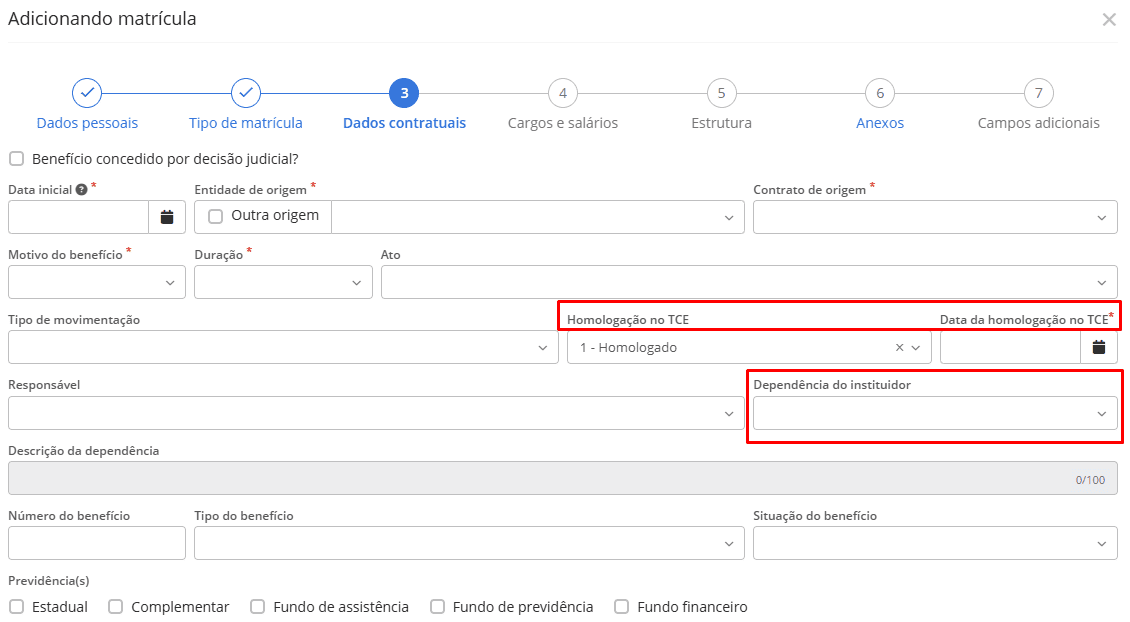Click the checkmark icon on Dados pessoais step
Screen dimensions: 1130x622
click(x=86, y=93)
